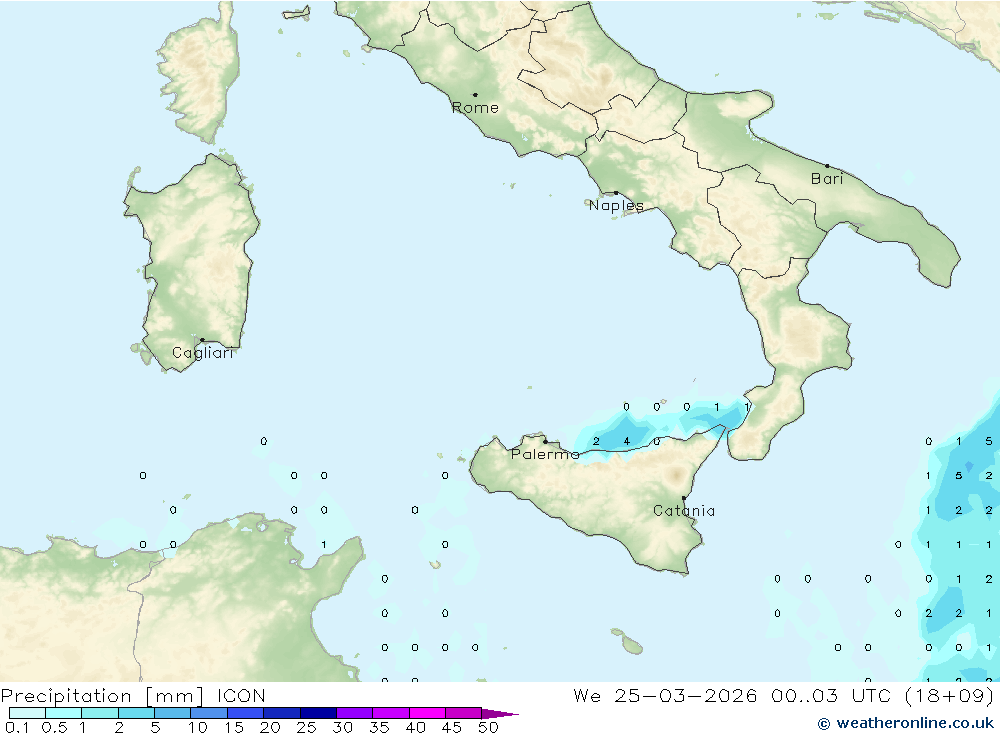Click the (18+09) forecast run text
This screenshot has width=1000, height=733.
pos(950,696)
